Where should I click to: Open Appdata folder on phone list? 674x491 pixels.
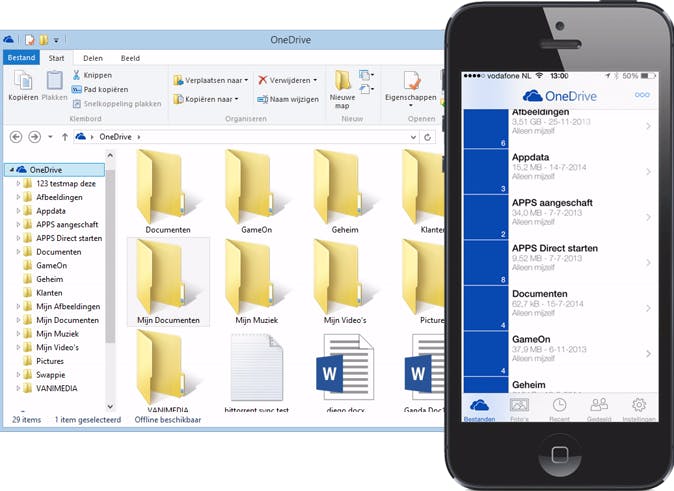561,172
